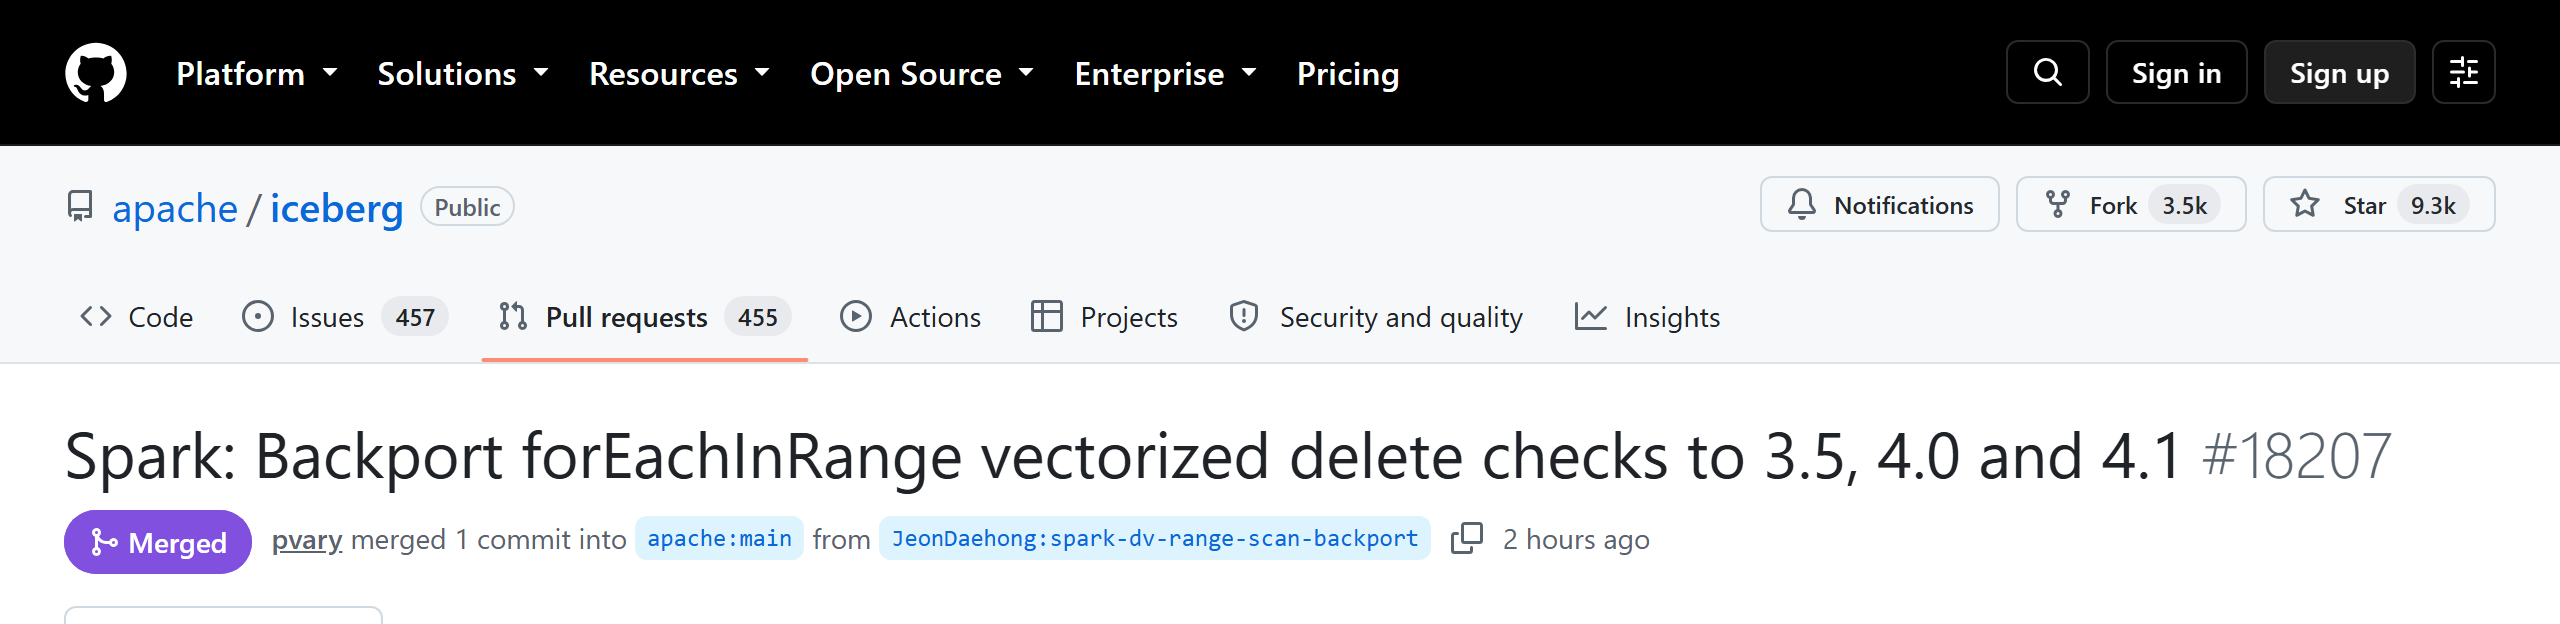Expand the Platform menu
Viewport: 2560px width, 624px height.
click(x=257, y=74)
